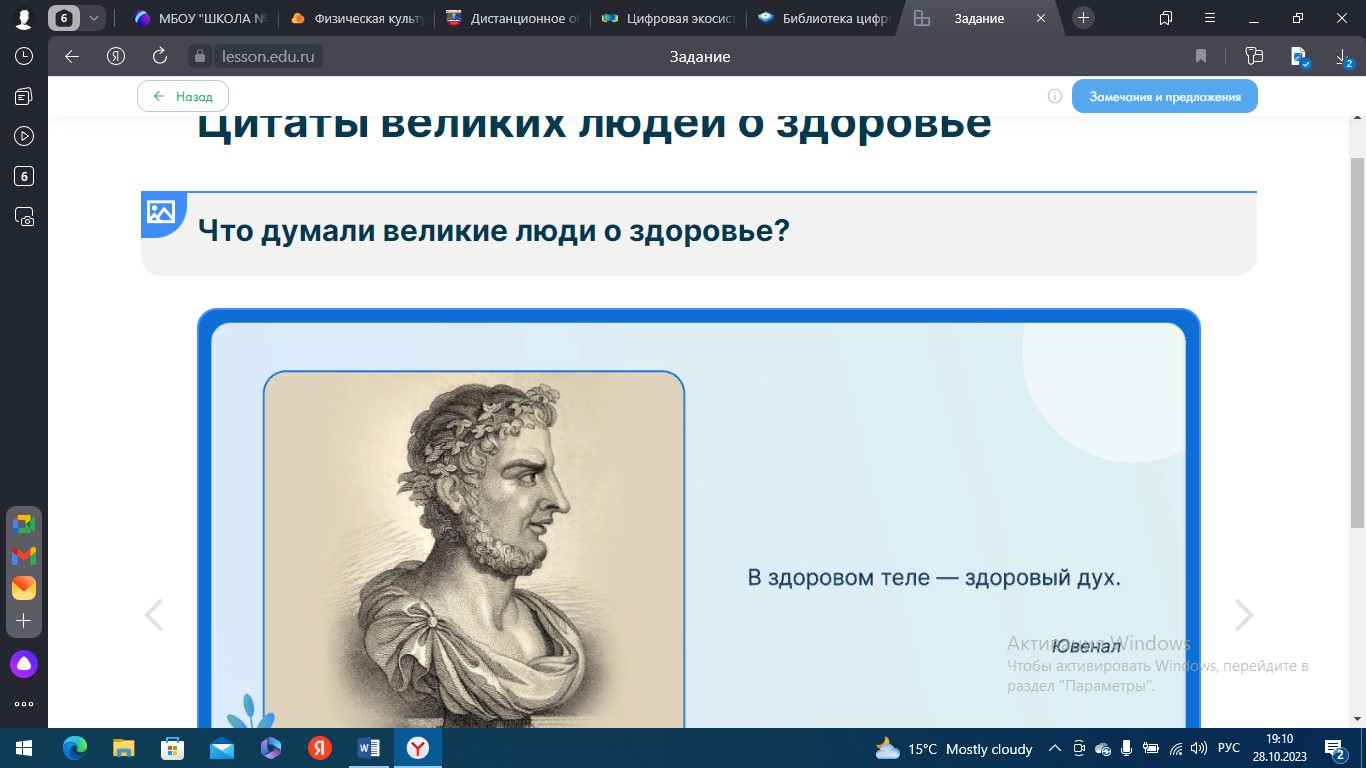Switch to Microsoft Word from the taskbar
Viewport: 1366px width, 768px height.
click(x=369, y=748)
